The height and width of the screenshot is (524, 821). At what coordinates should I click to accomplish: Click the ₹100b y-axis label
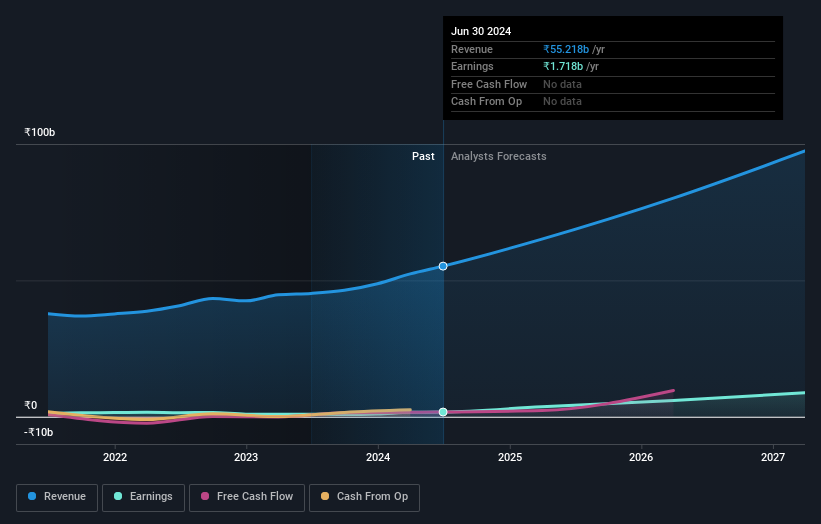pyautogui.click(x=39, y=132)
